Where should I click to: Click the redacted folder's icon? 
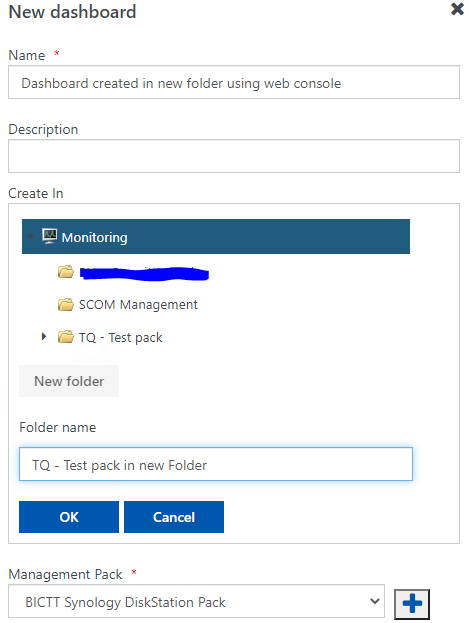point(66,272)
